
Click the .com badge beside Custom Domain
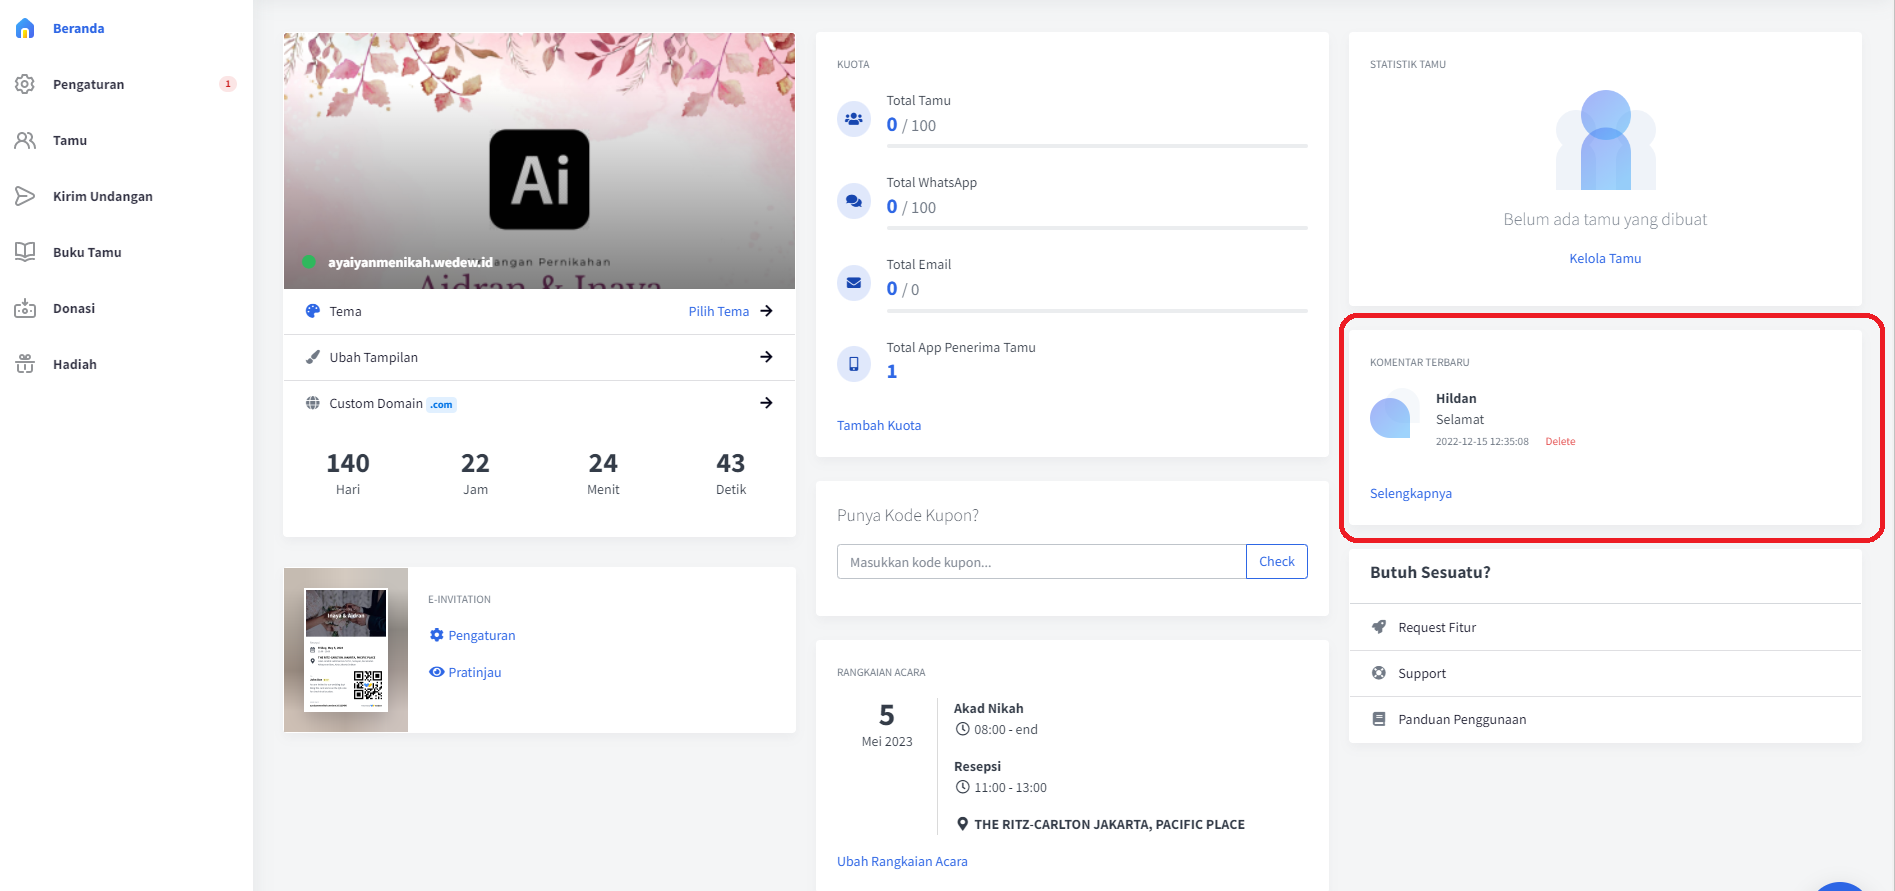tap(441, 405)
